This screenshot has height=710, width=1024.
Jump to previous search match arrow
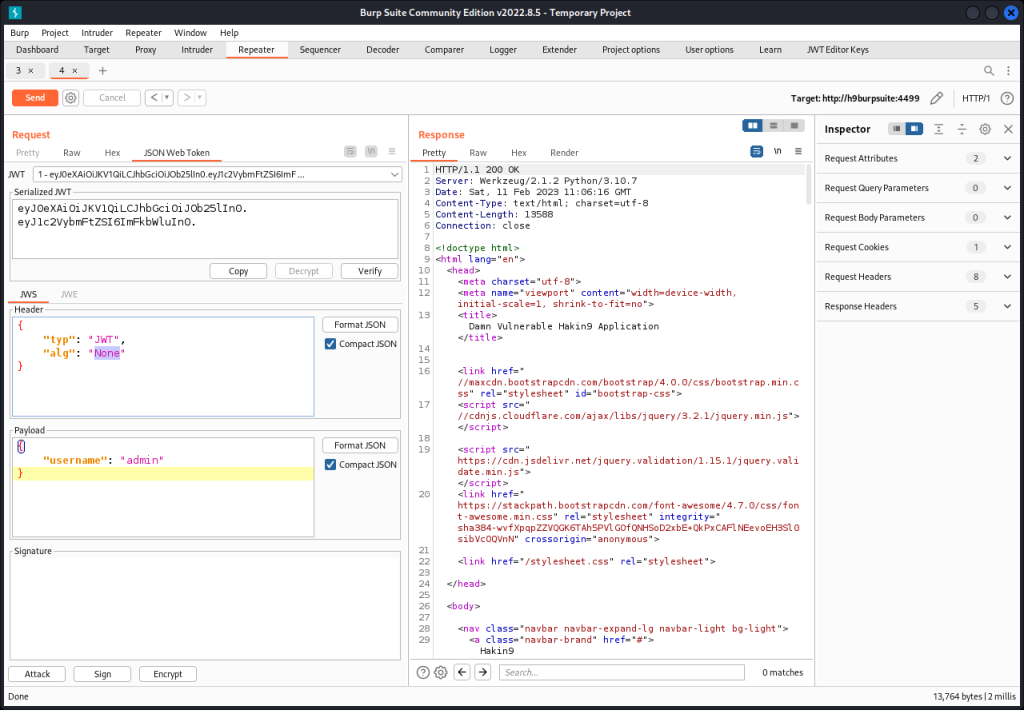(462, 673)
